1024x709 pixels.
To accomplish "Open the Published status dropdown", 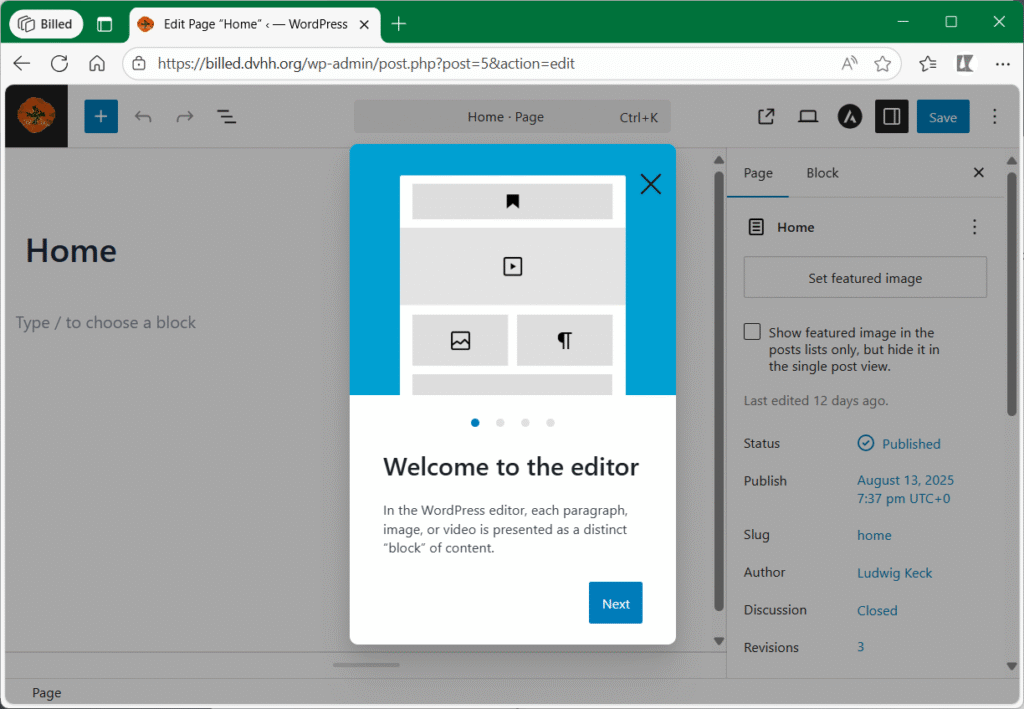I will coord(900,444).
